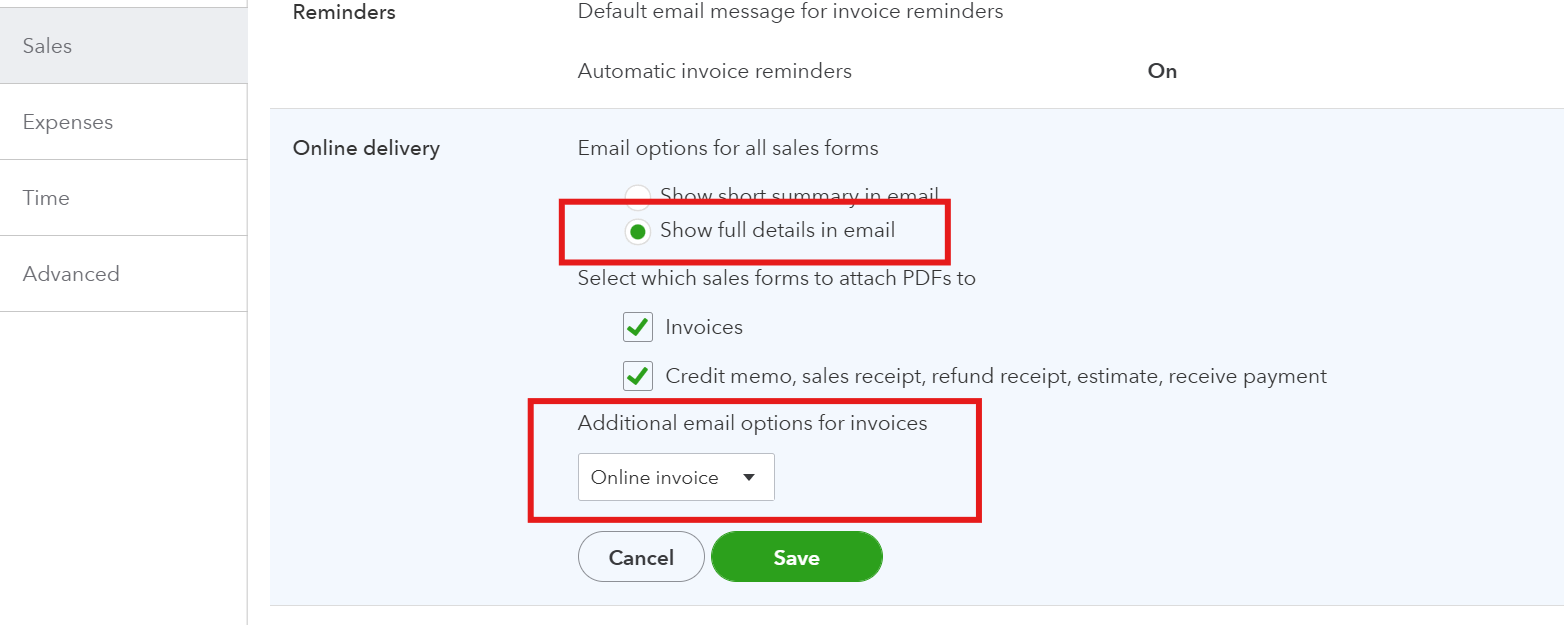The width and height of the screenshot is (1564, 625).
Task: Click Select which sales forms to attach PDFs label
Action: [x=776, y=278]
